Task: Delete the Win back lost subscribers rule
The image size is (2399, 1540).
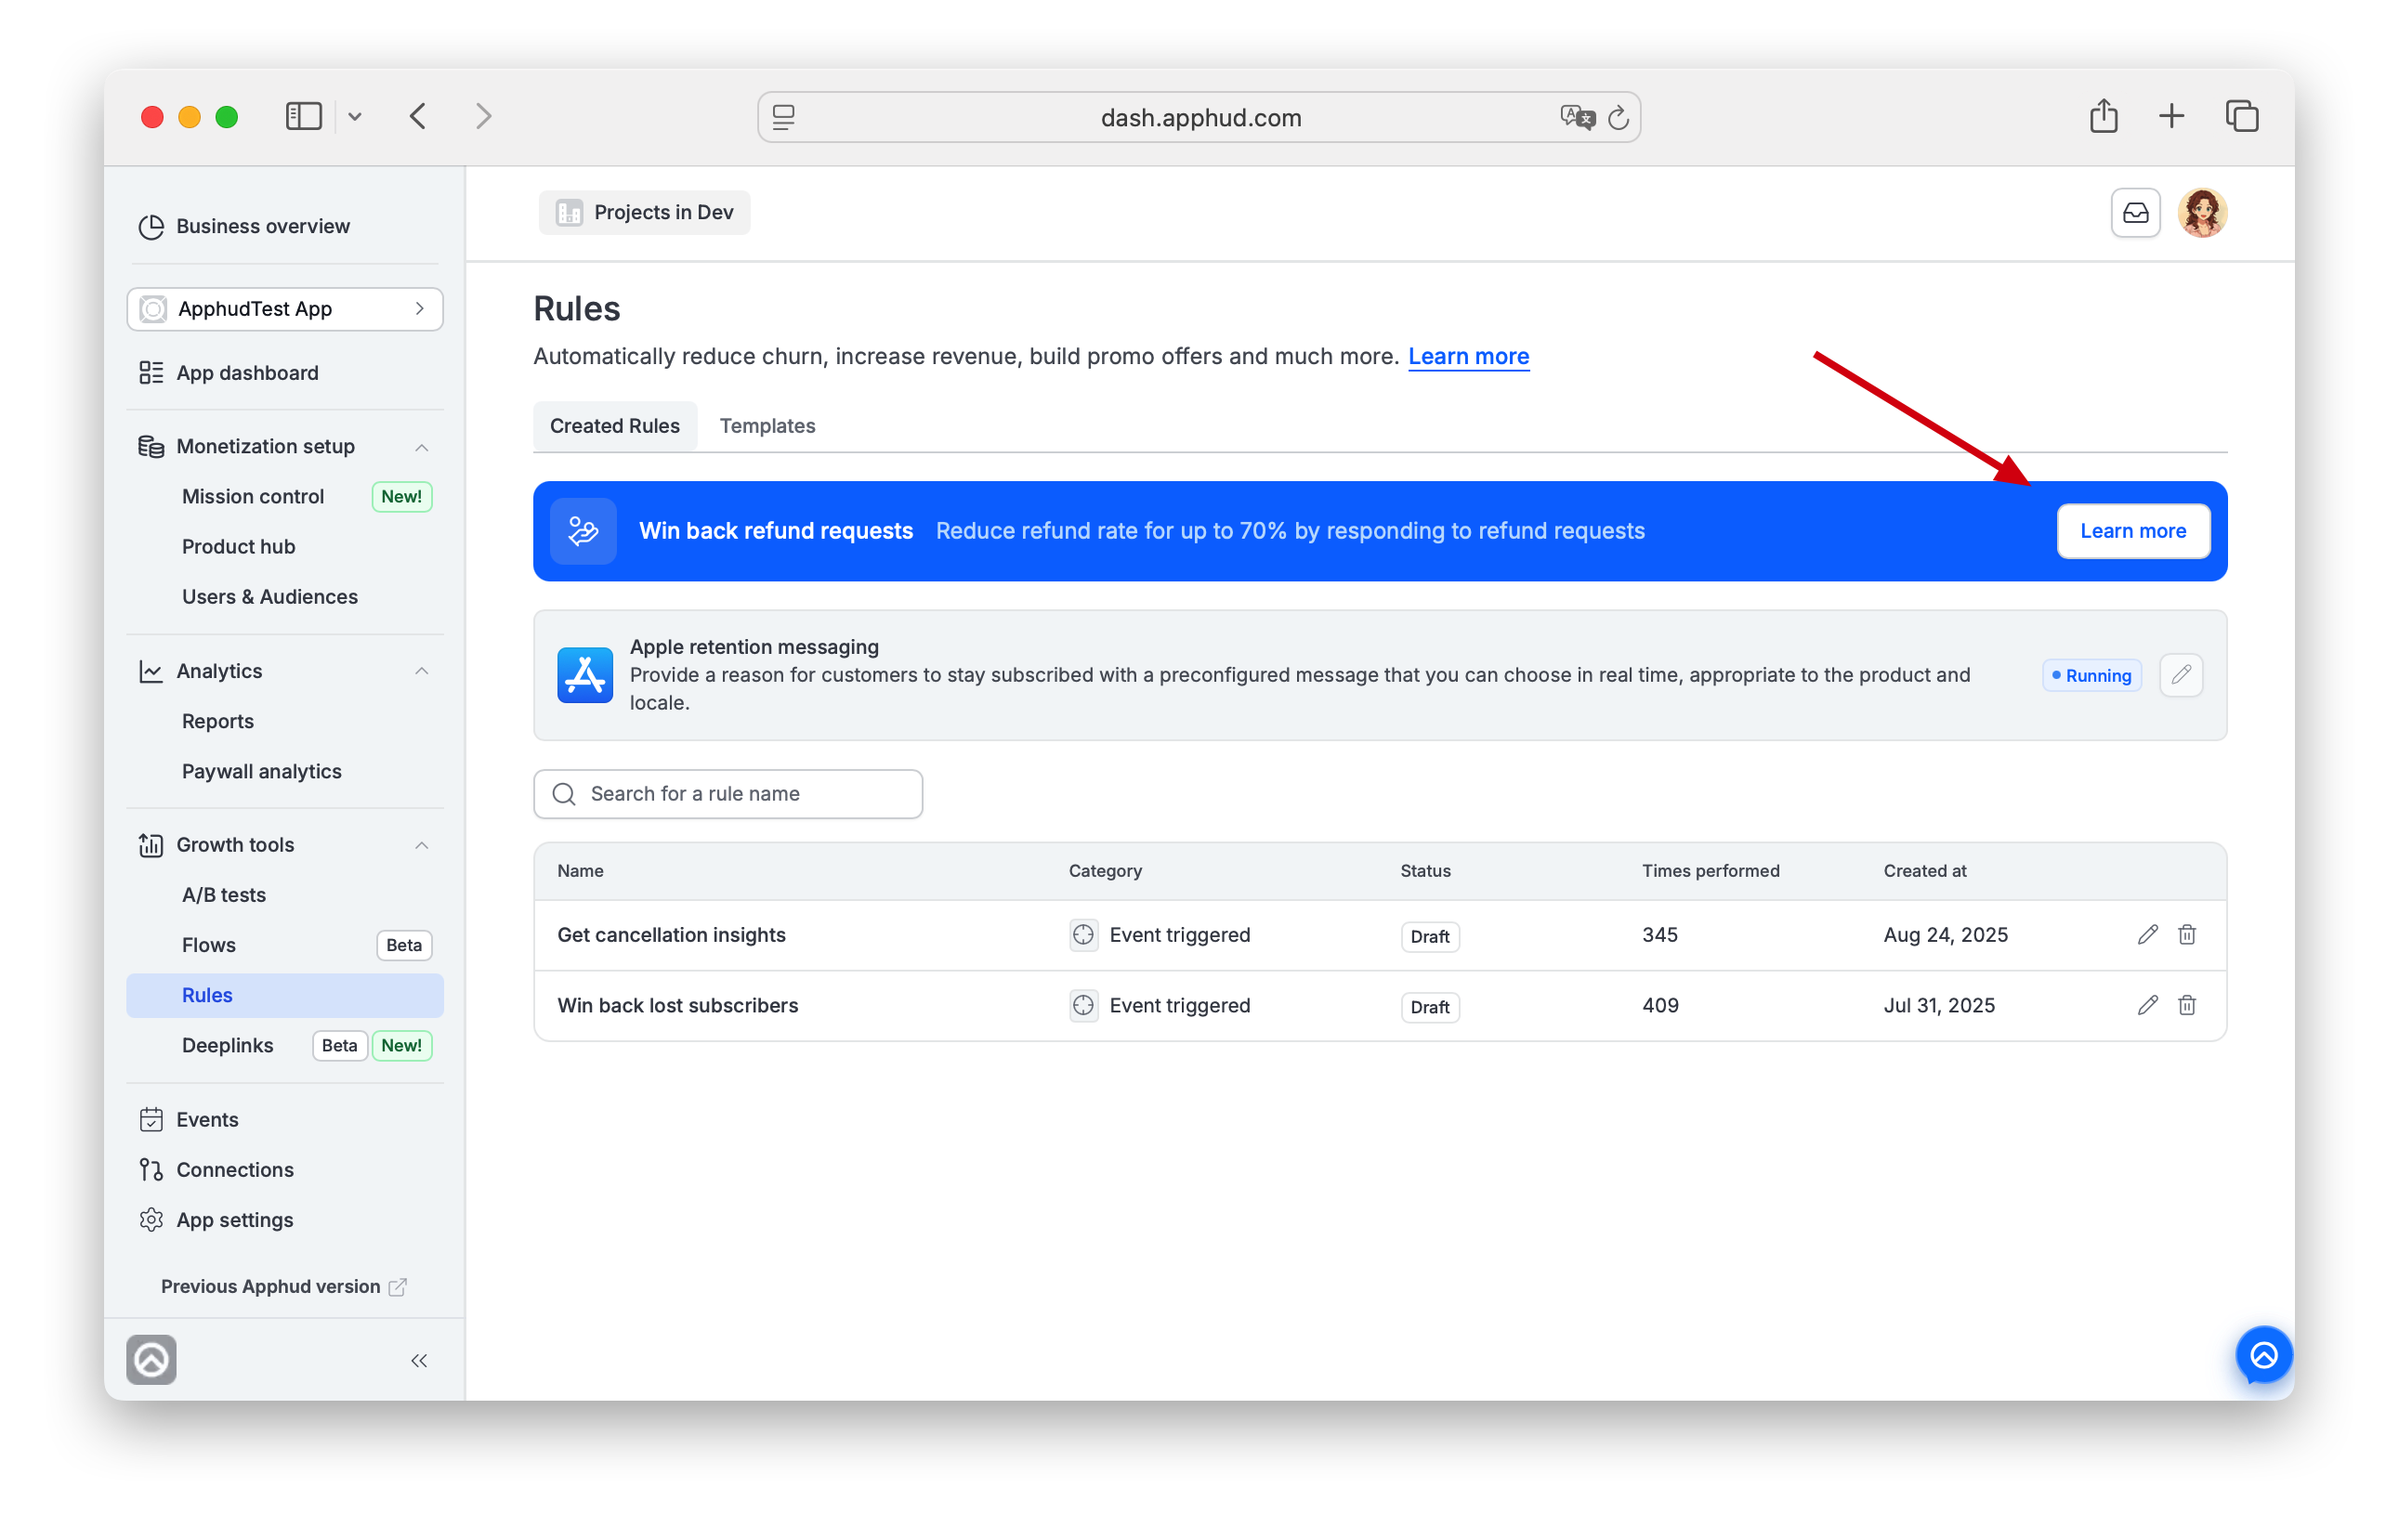Action: click(x=2186, y=1005)
